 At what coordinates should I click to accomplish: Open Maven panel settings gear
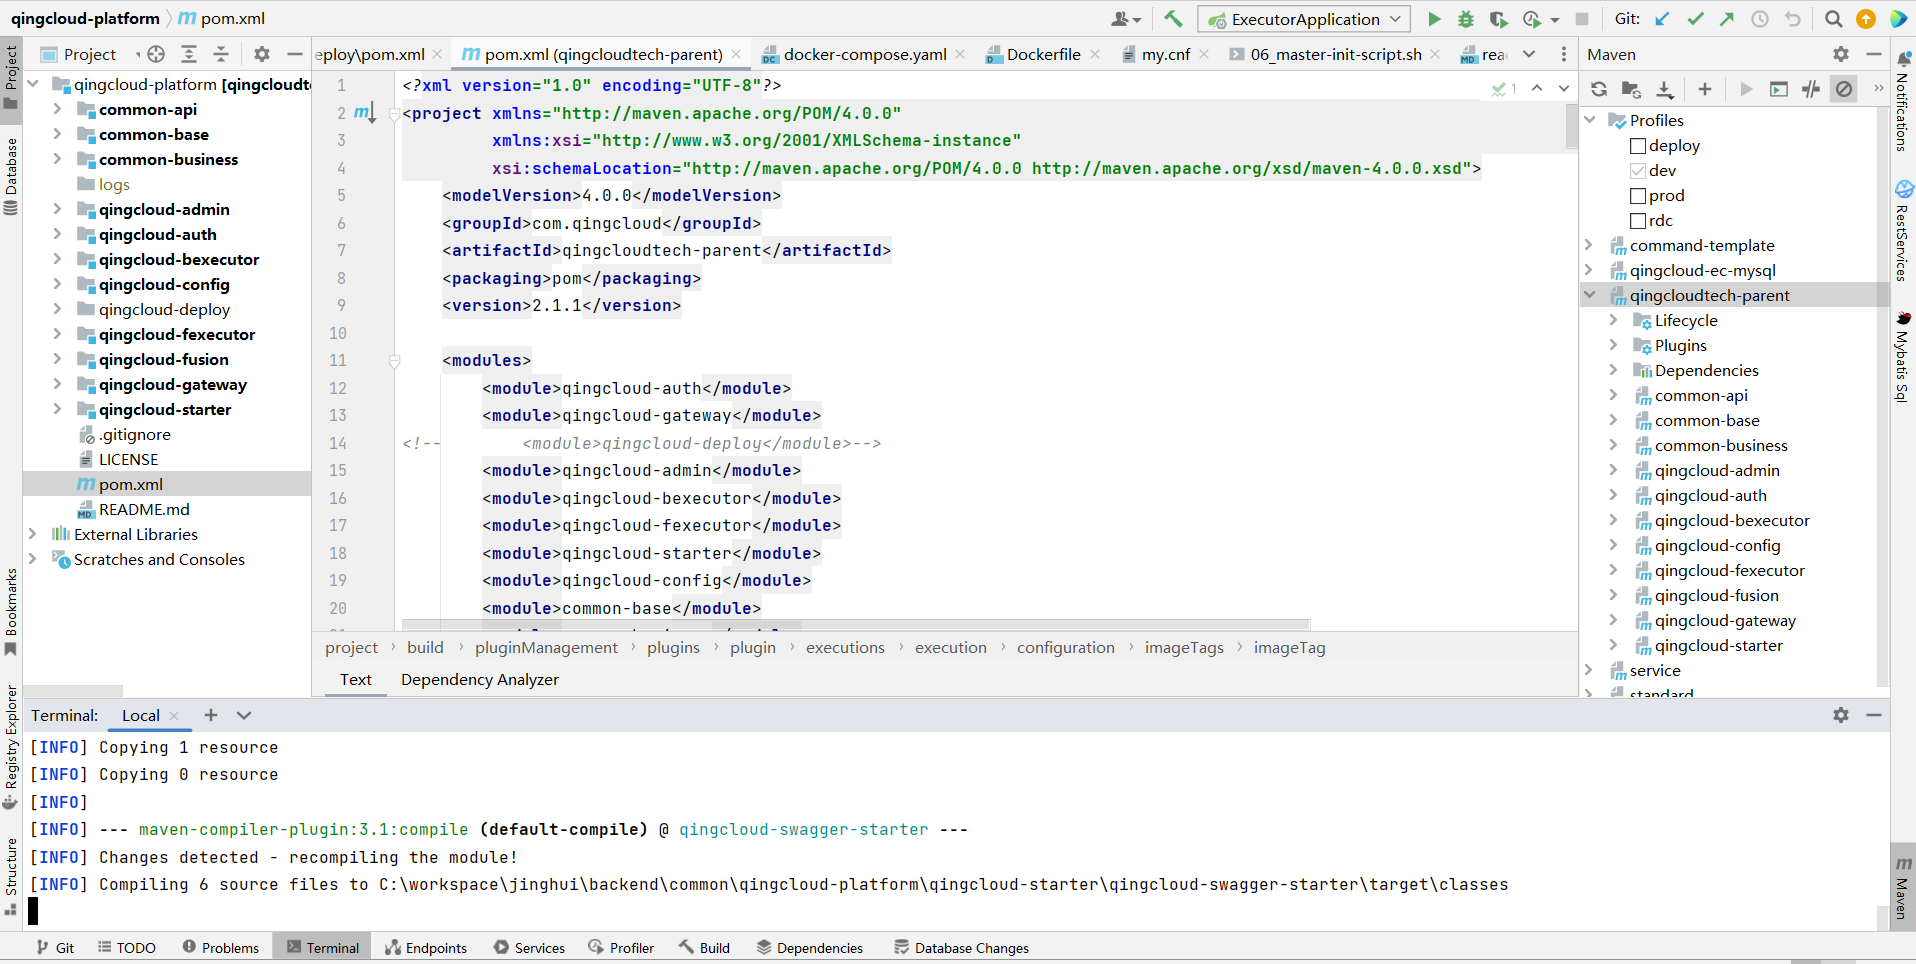[1841, 54]
